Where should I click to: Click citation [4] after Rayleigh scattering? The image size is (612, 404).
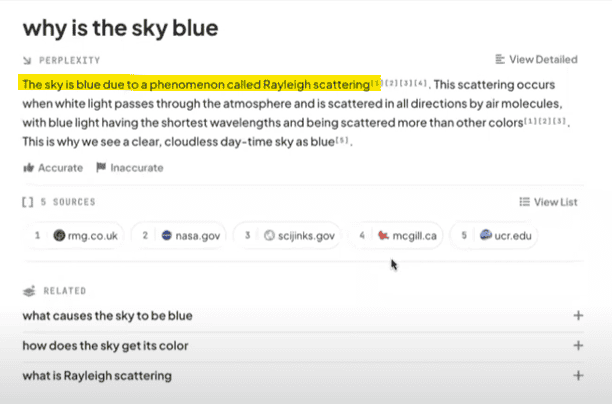(x=420, y=83)
